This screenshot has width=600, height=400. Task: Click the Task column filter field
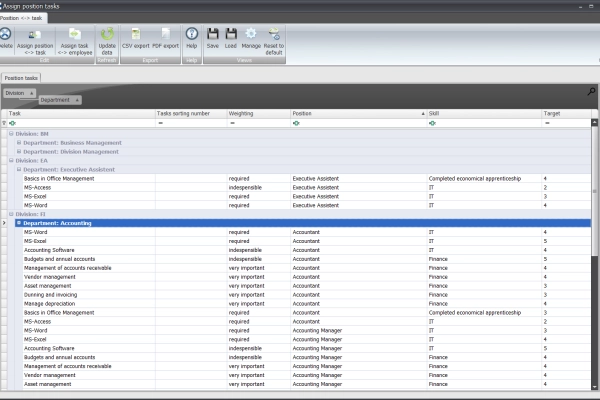tap(80, 123)
